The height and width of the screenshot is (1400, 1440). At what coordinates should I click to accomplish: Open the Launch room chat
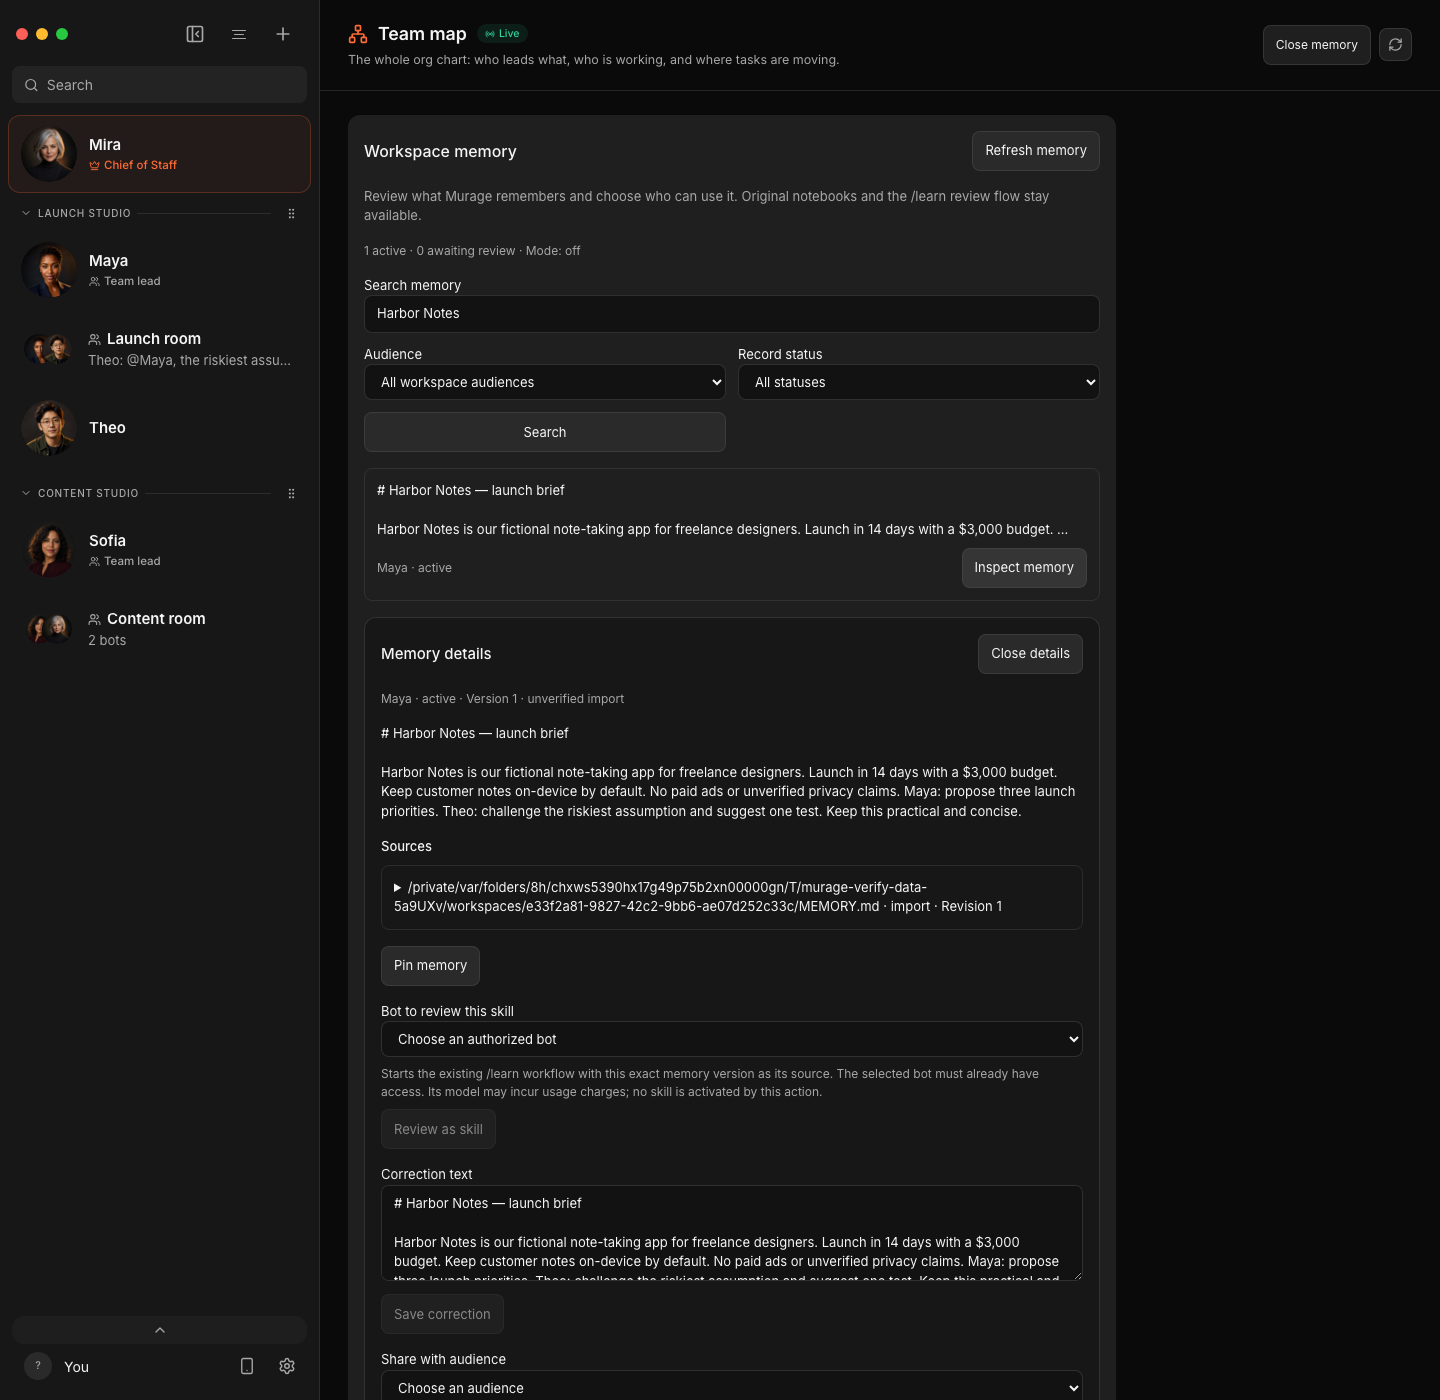160,349
